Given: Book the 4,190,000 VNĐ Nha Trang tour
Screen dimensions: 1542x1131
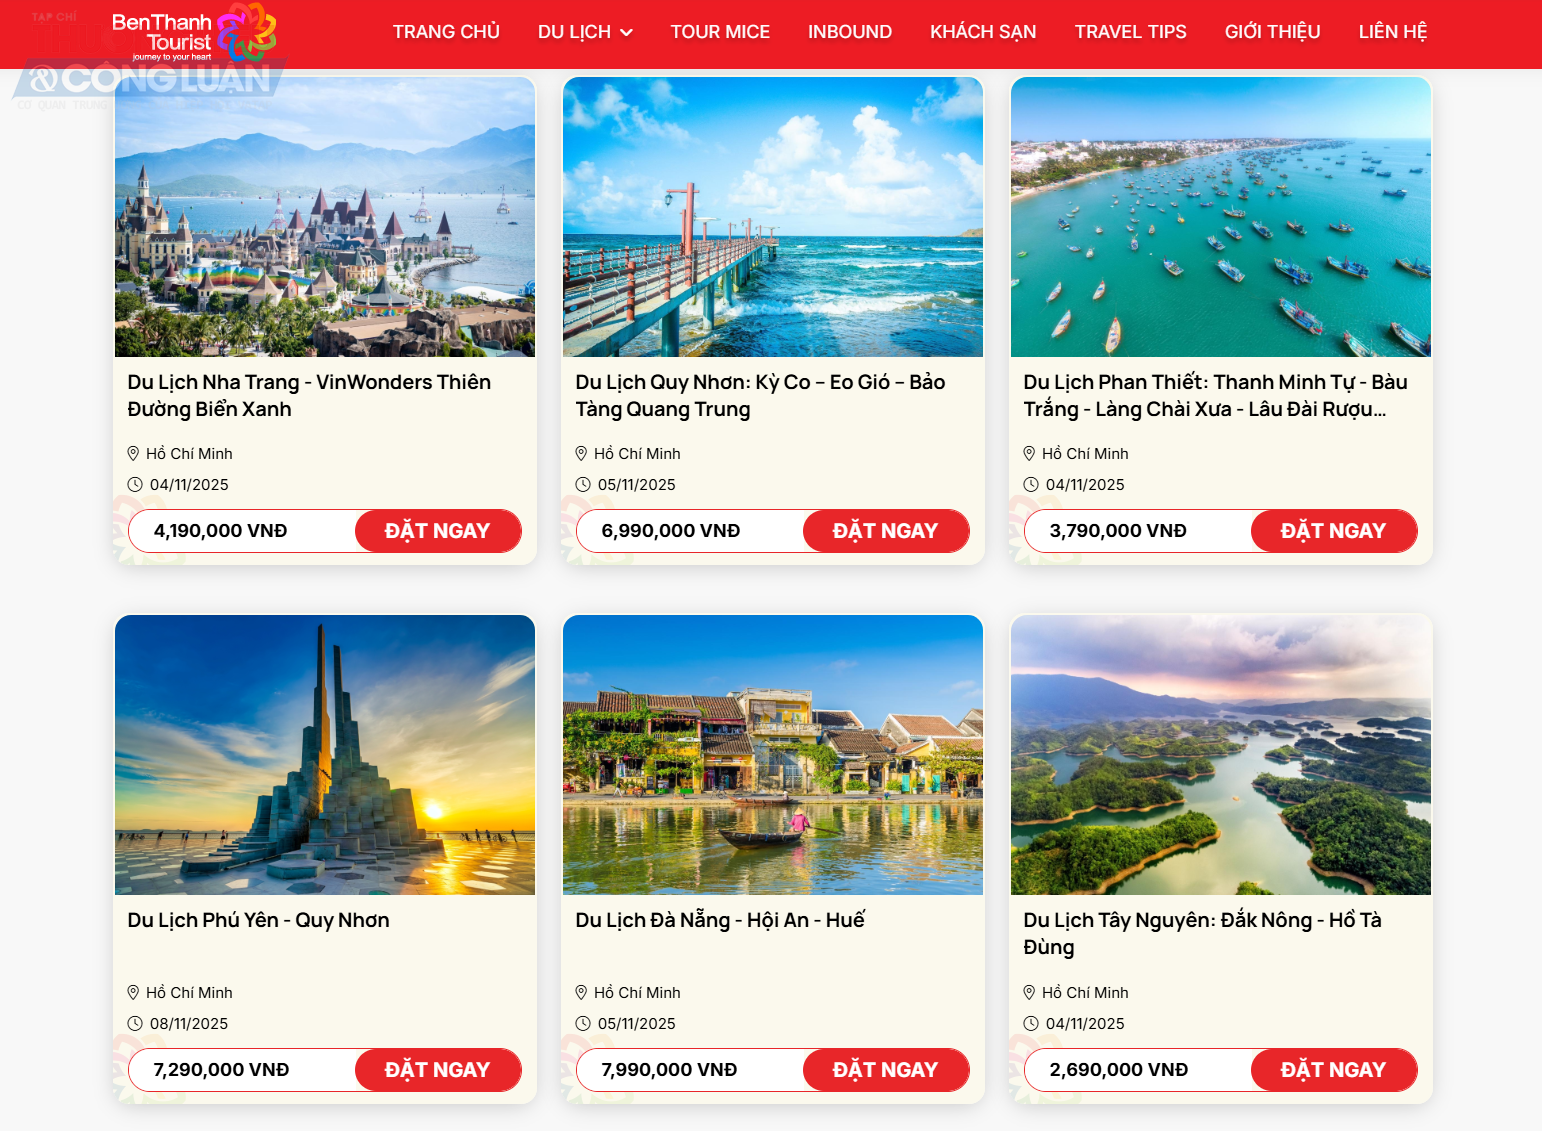Looking at the screenshot, I should tap(438, 531).
